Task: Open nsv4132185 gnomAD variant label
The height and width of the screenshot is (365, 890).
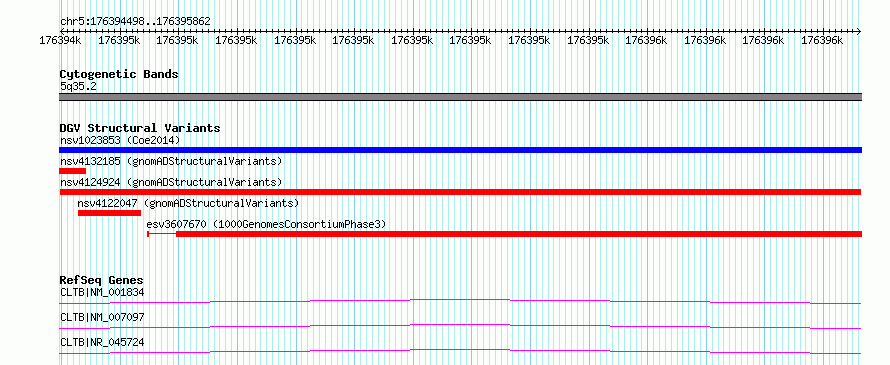Action: [x=171, y=161]
